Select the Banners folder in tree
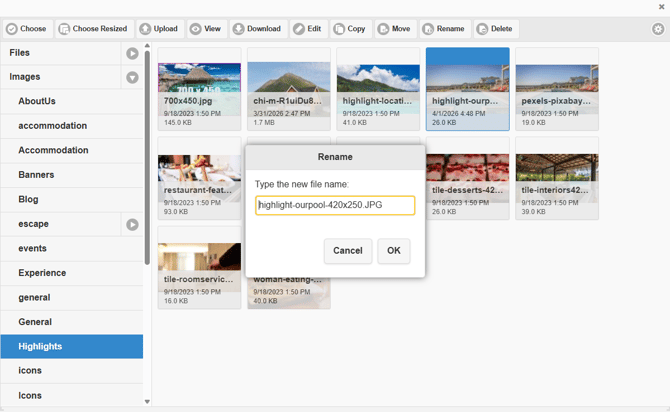 (36, 175)
